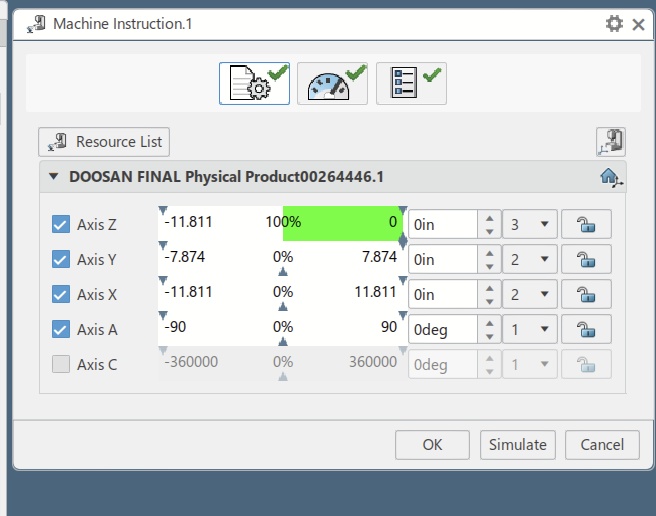Viewport: 656px width, 516px height.
Task: Click the Axis Z minimum limit -11.811
Action: tap(188, 222)
